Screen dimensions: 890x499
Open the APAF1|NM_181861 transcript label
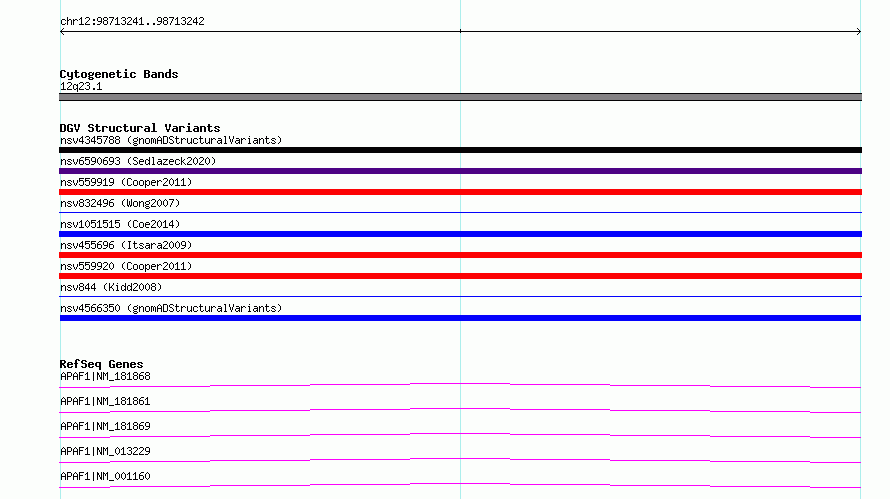coord(105,401)
